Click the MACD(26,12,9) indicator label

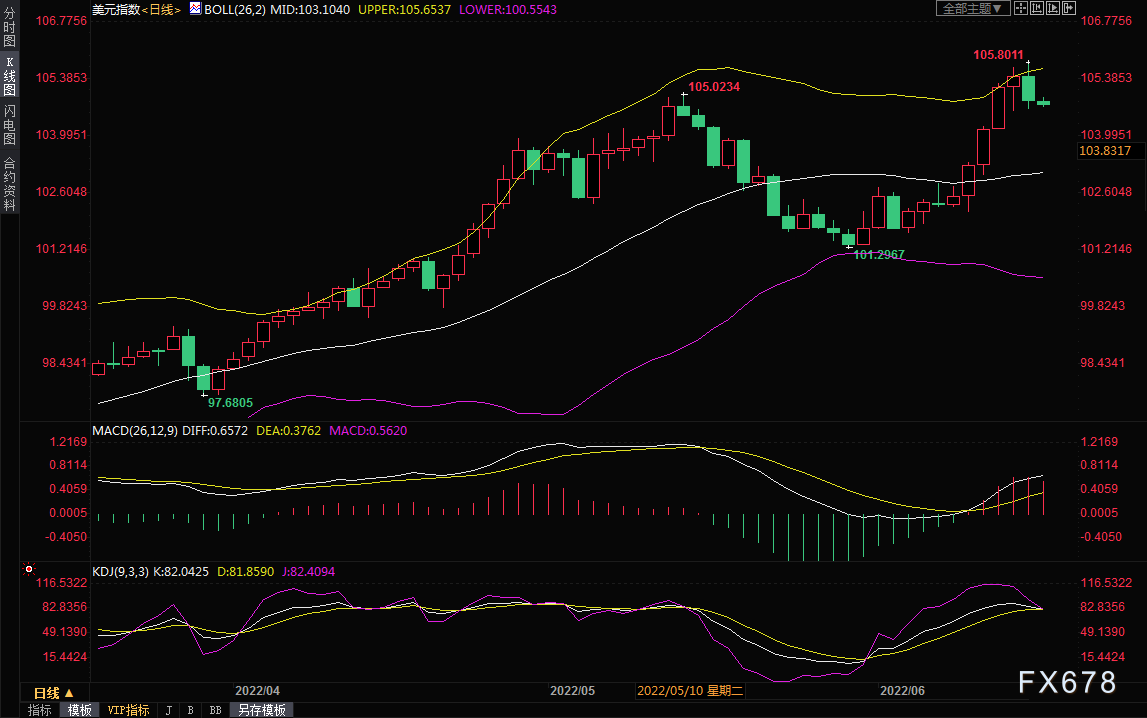pos(135,431)
